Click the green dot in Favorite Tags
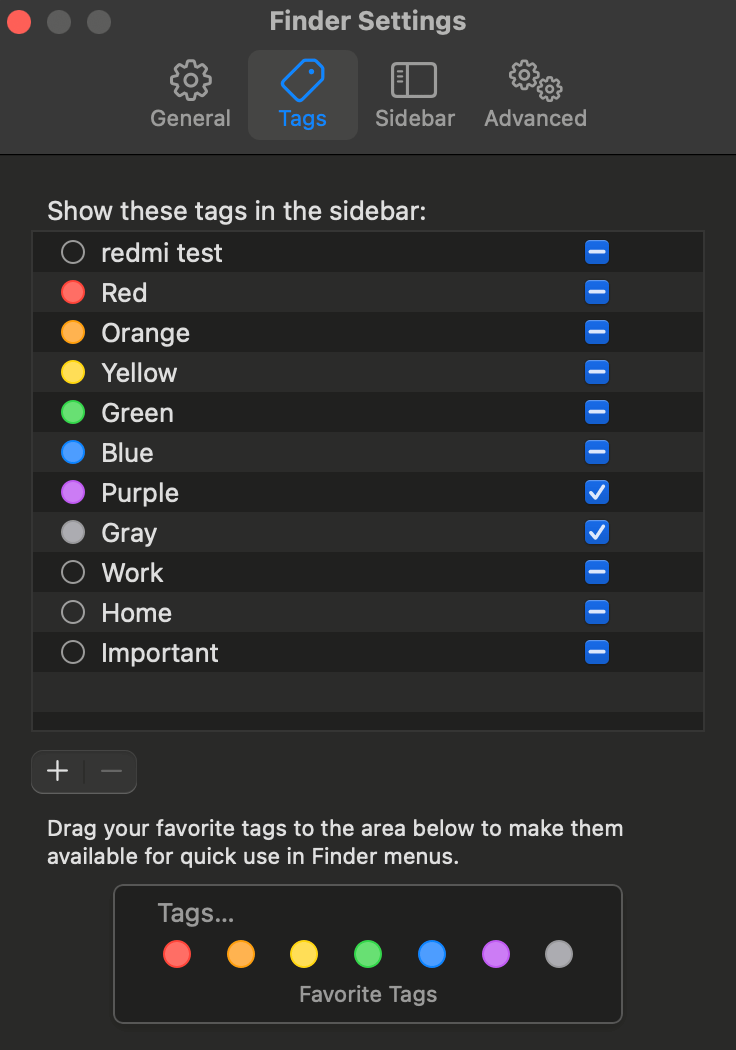The image size is (736, 1050). coord(368,954)
